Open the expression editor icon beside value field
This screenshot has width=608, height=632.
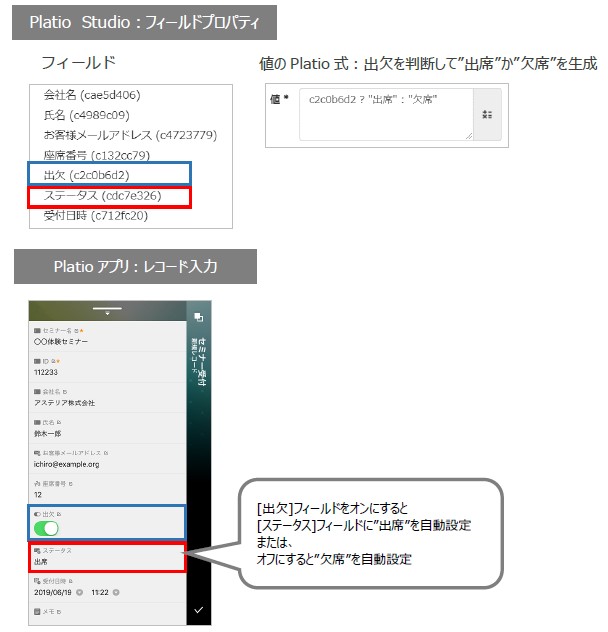click(487, 114)
